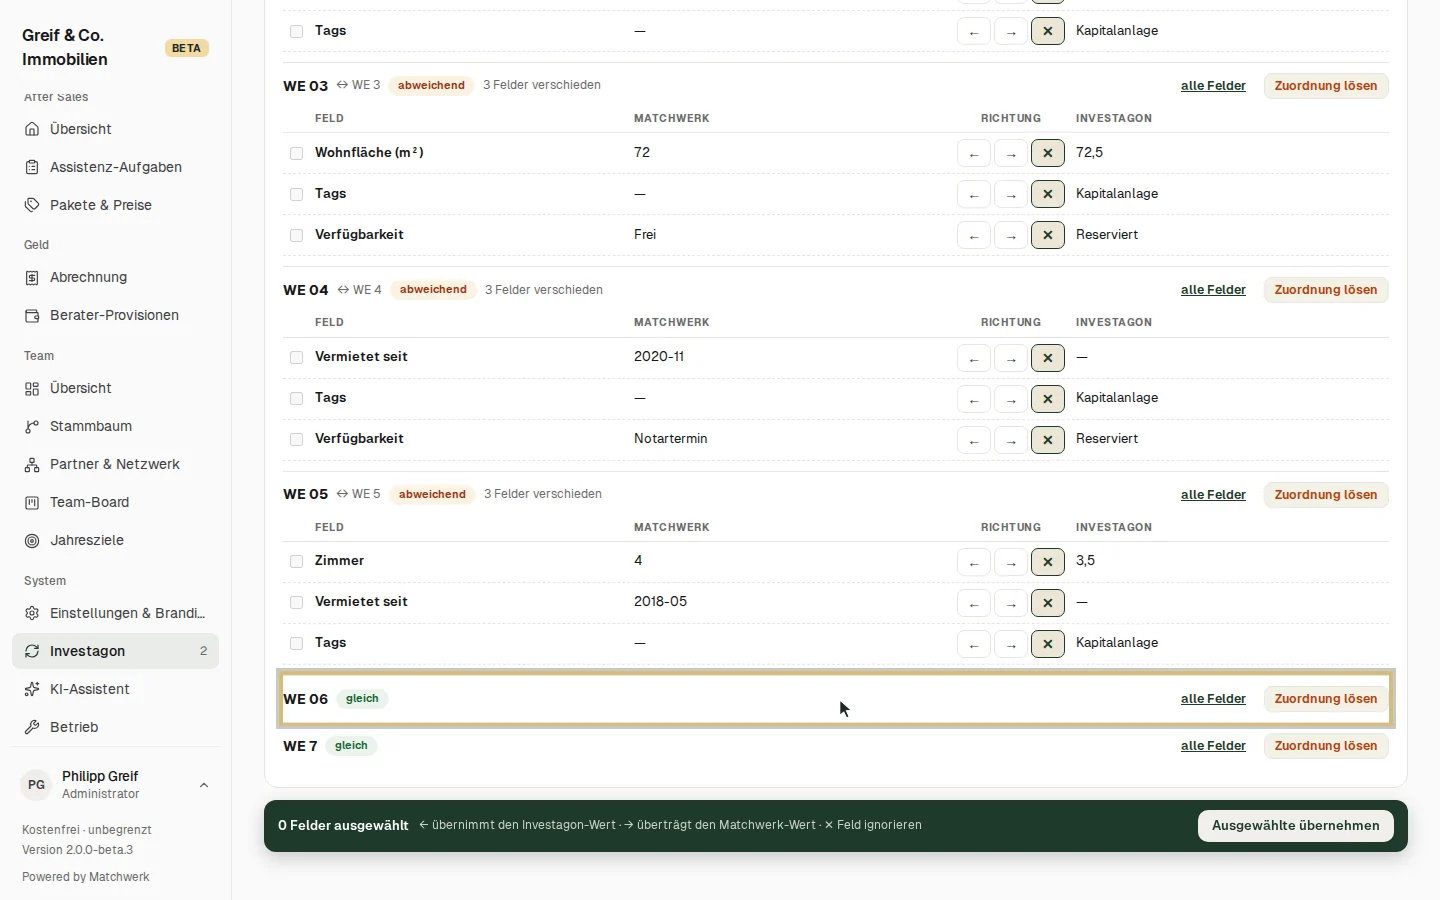Go to Jahresziele
Screen dimensions: 1440x900
coord(115,540)
